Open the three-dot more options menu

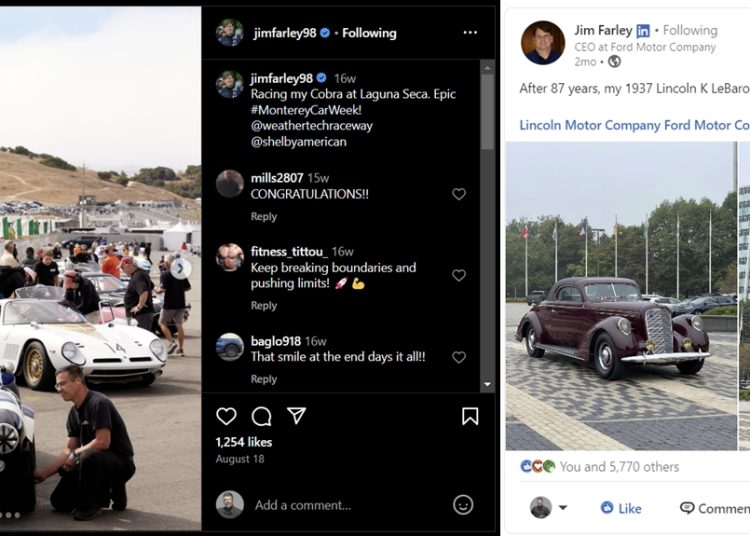point(470,33)
